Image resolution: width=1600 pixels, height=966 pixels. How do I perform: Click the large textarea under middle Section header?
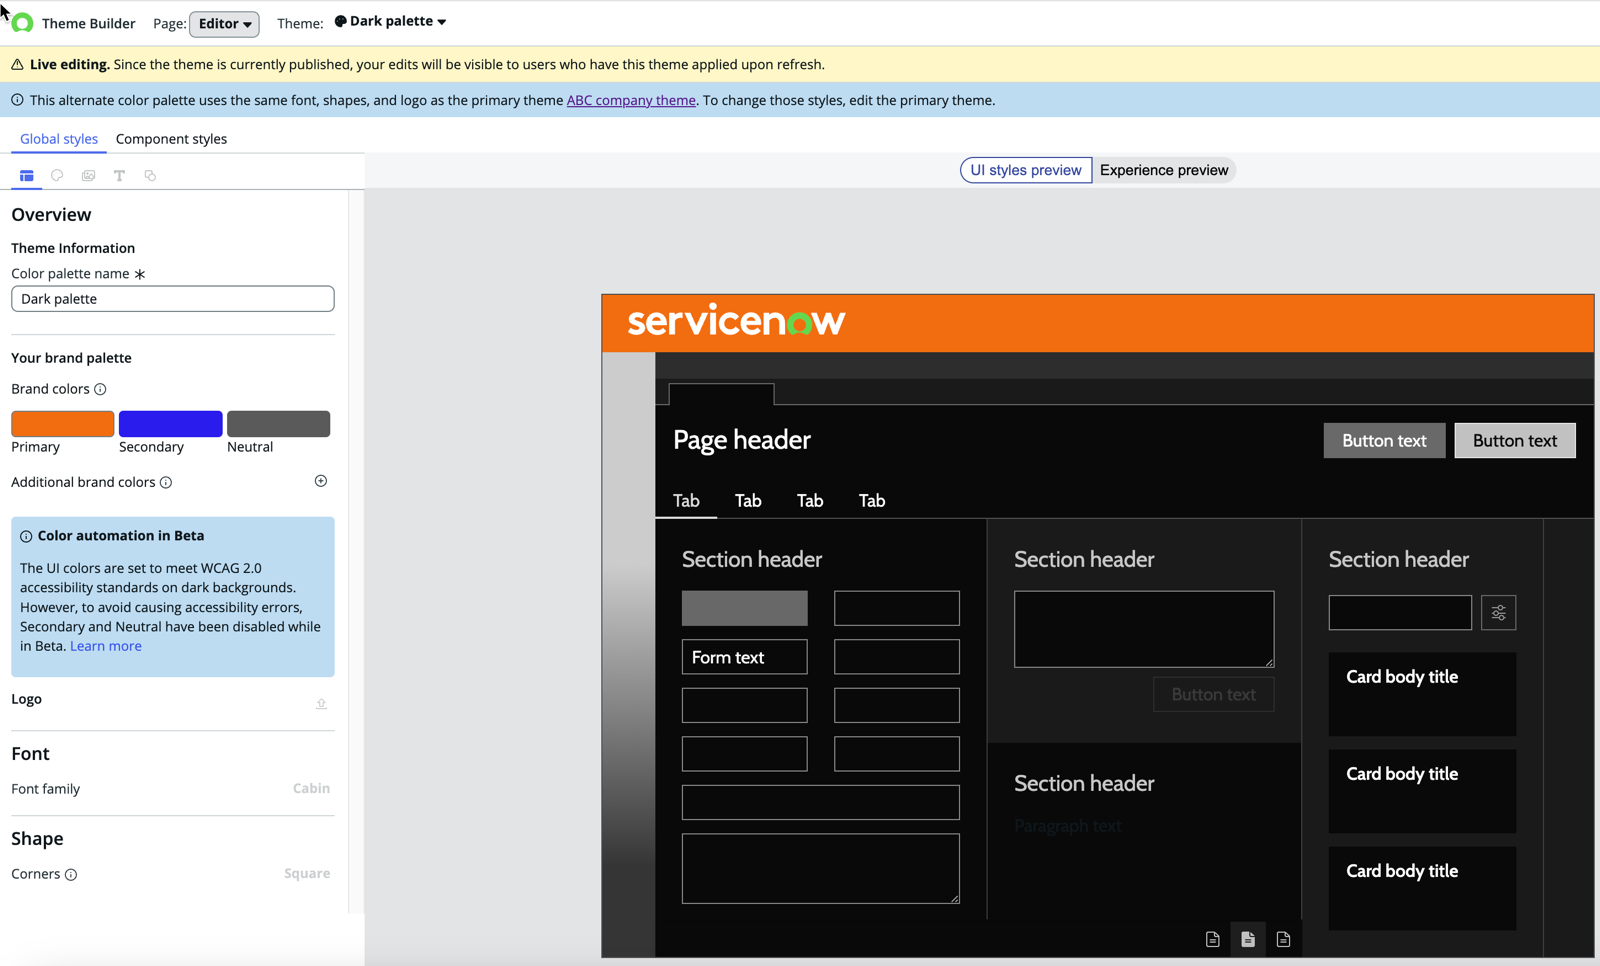1144,629
